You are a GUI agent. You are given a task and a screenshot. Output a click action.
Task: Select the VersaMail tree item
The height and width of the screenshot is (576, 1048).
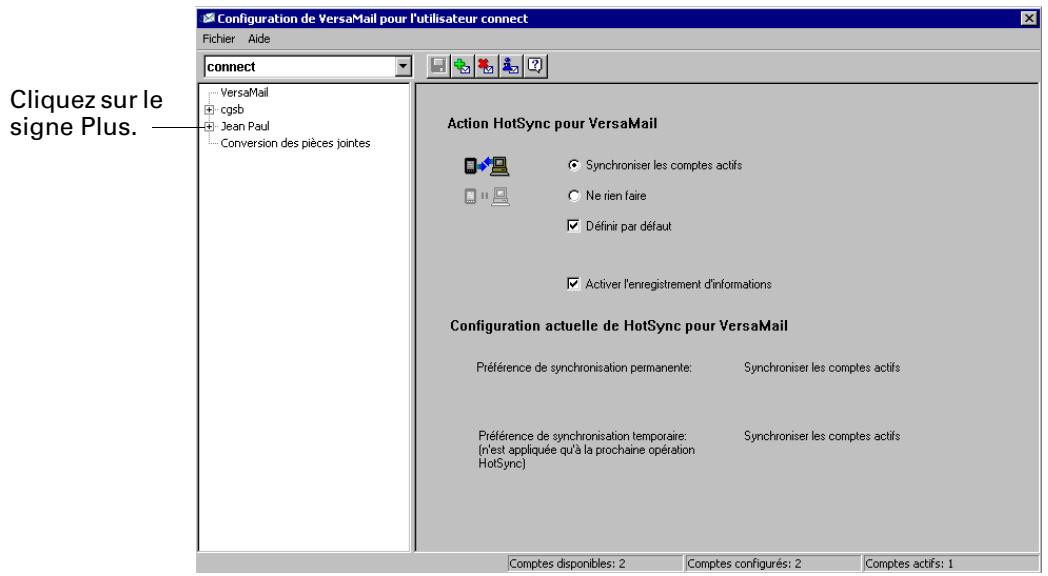244,93
